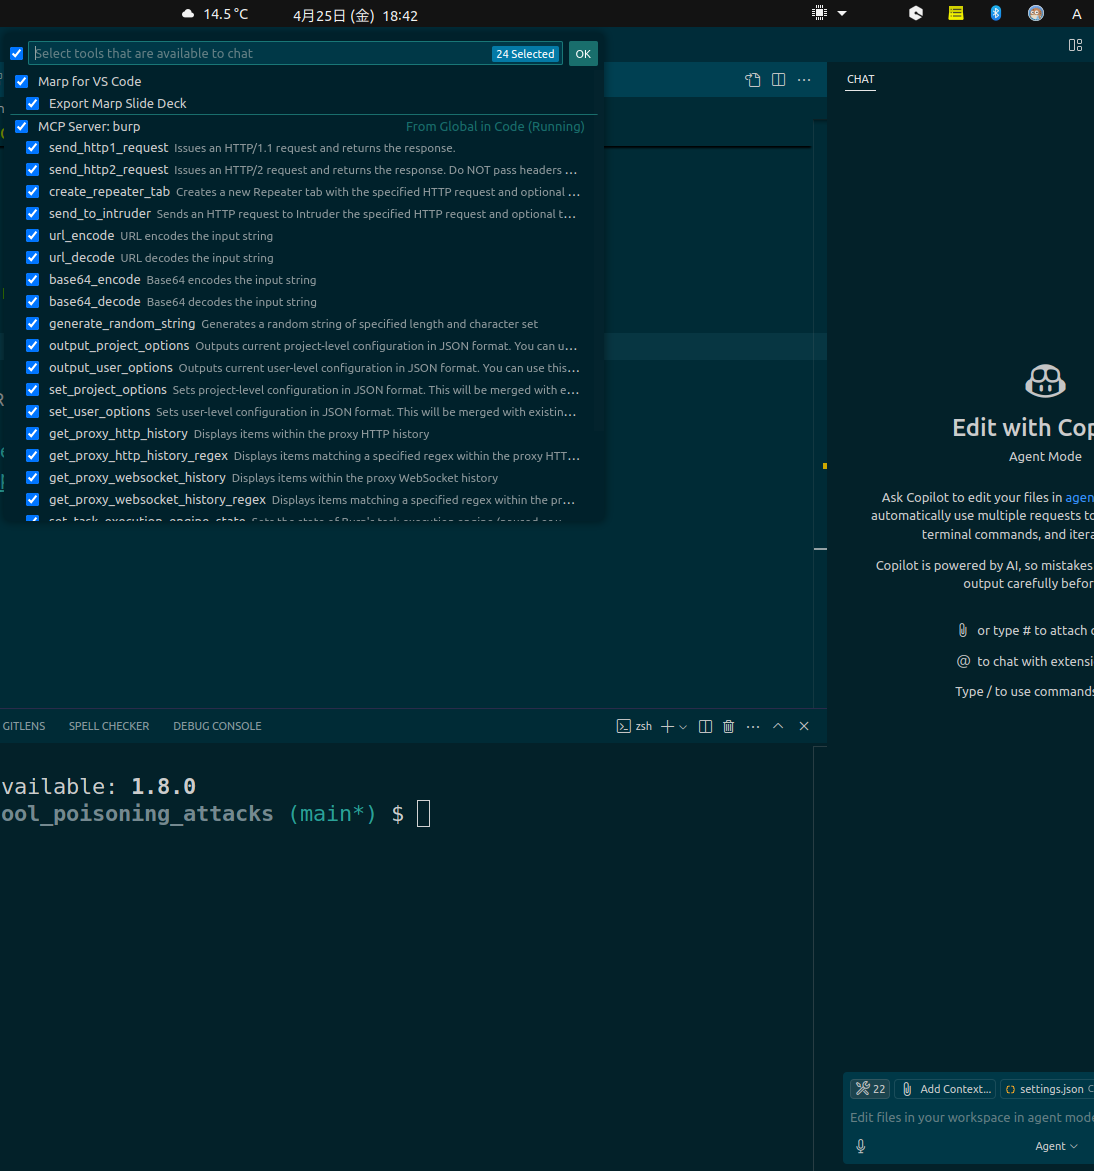Uncheck Export Marp Slide Deck tool
This screenshot has width=1094, height=1171.
tap(33, 103)
